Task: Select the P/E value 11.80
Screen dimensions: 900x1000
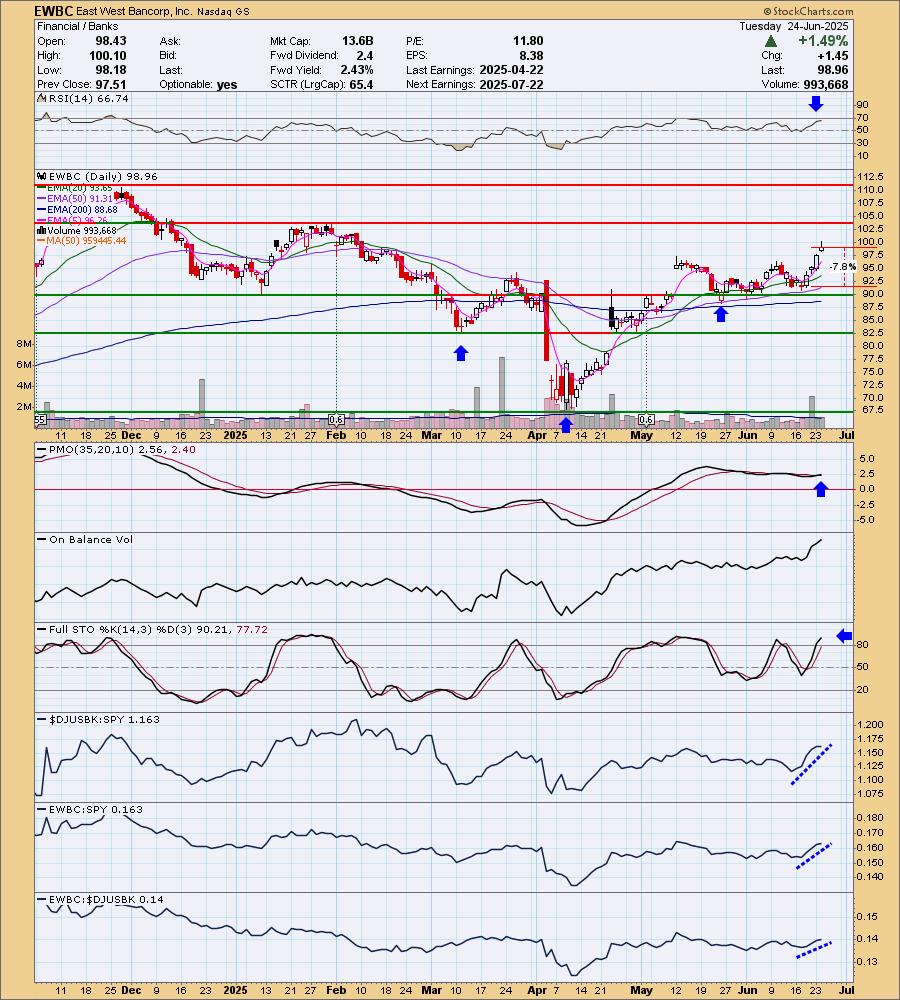Action: 528,41
